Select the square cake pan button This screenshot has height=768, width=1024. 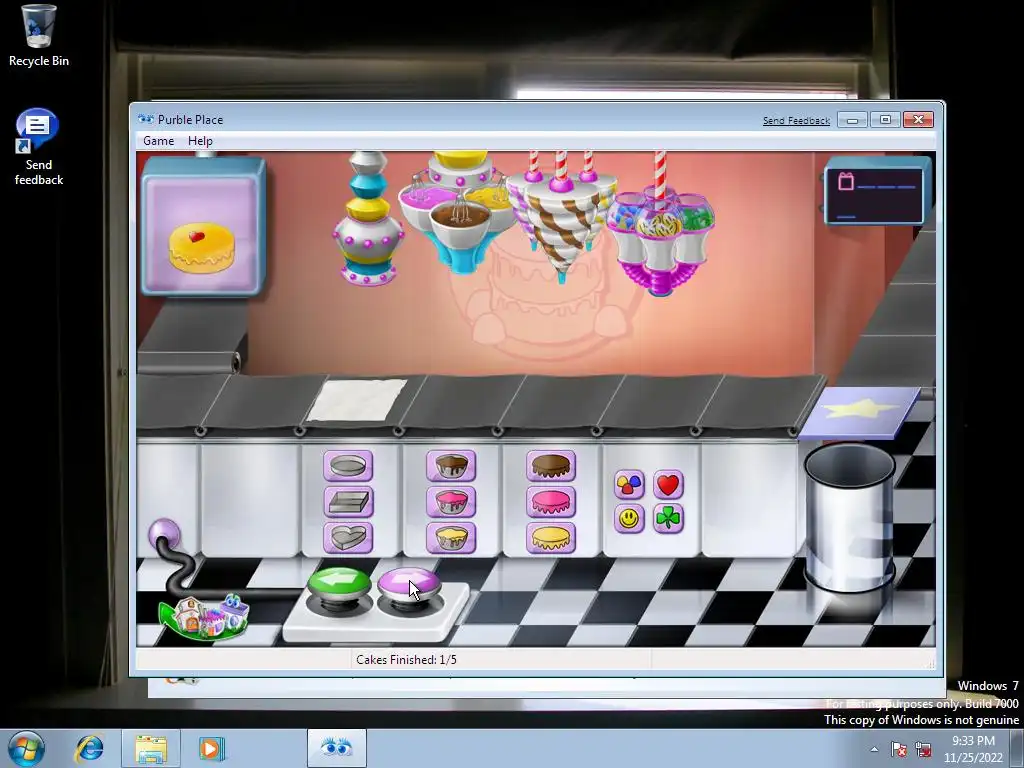[348, 502]
